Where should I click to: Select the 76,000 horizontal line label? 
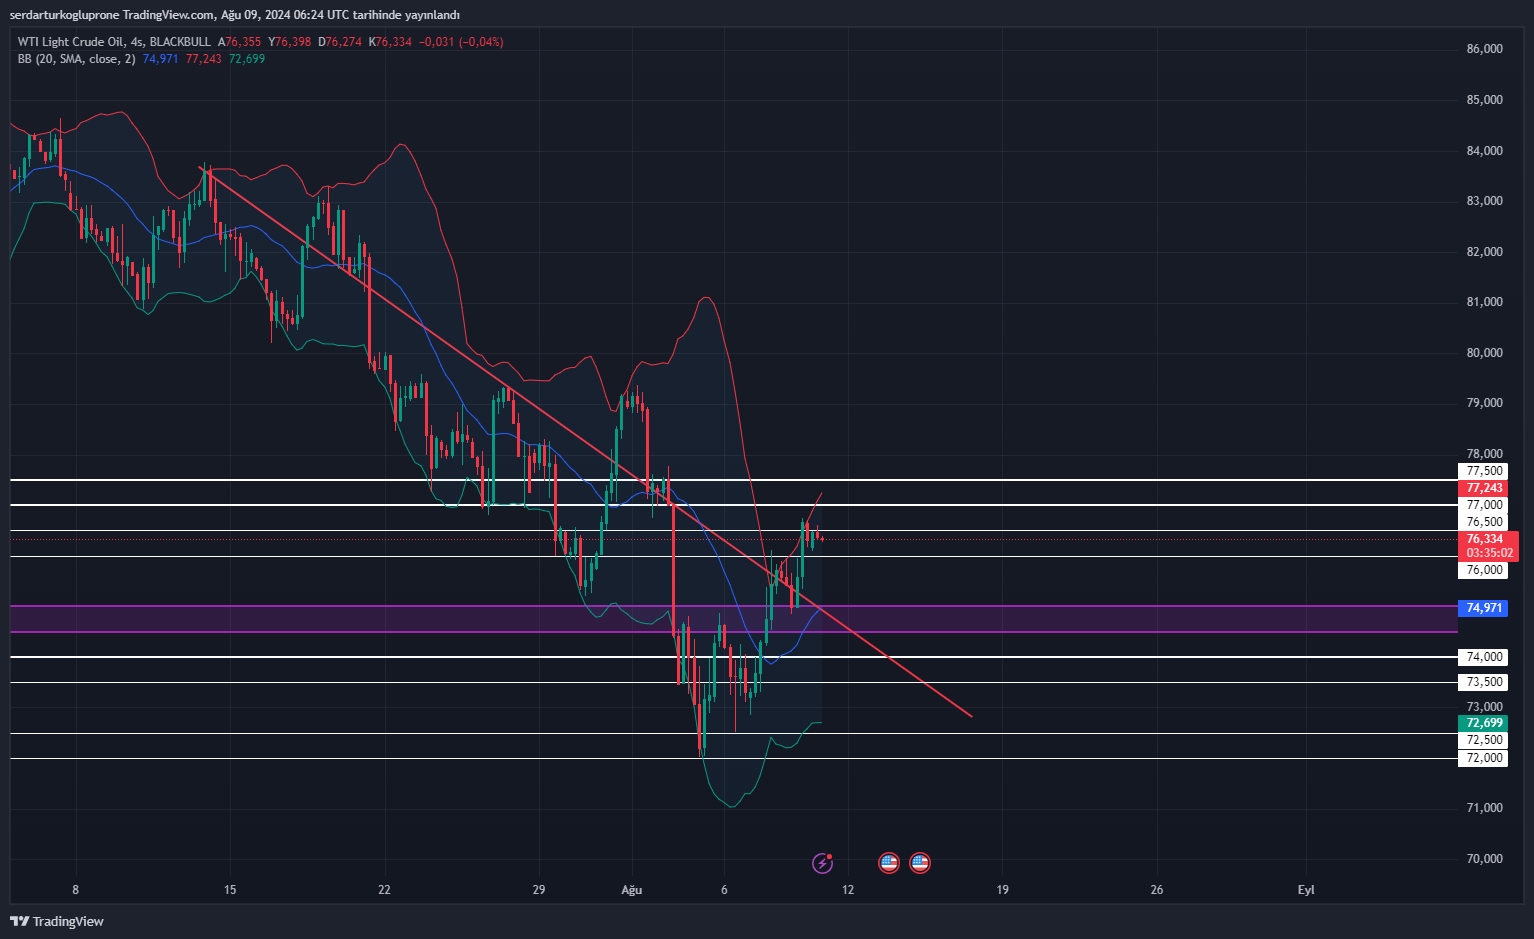click(x=1484, y=570)
